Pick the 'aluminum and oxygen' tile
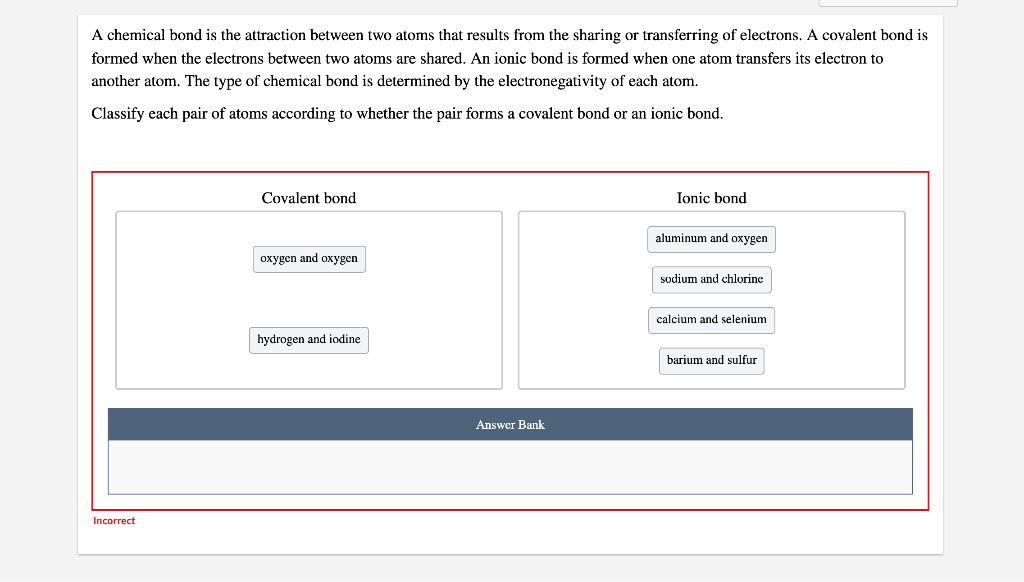 (x=712, y=239)
